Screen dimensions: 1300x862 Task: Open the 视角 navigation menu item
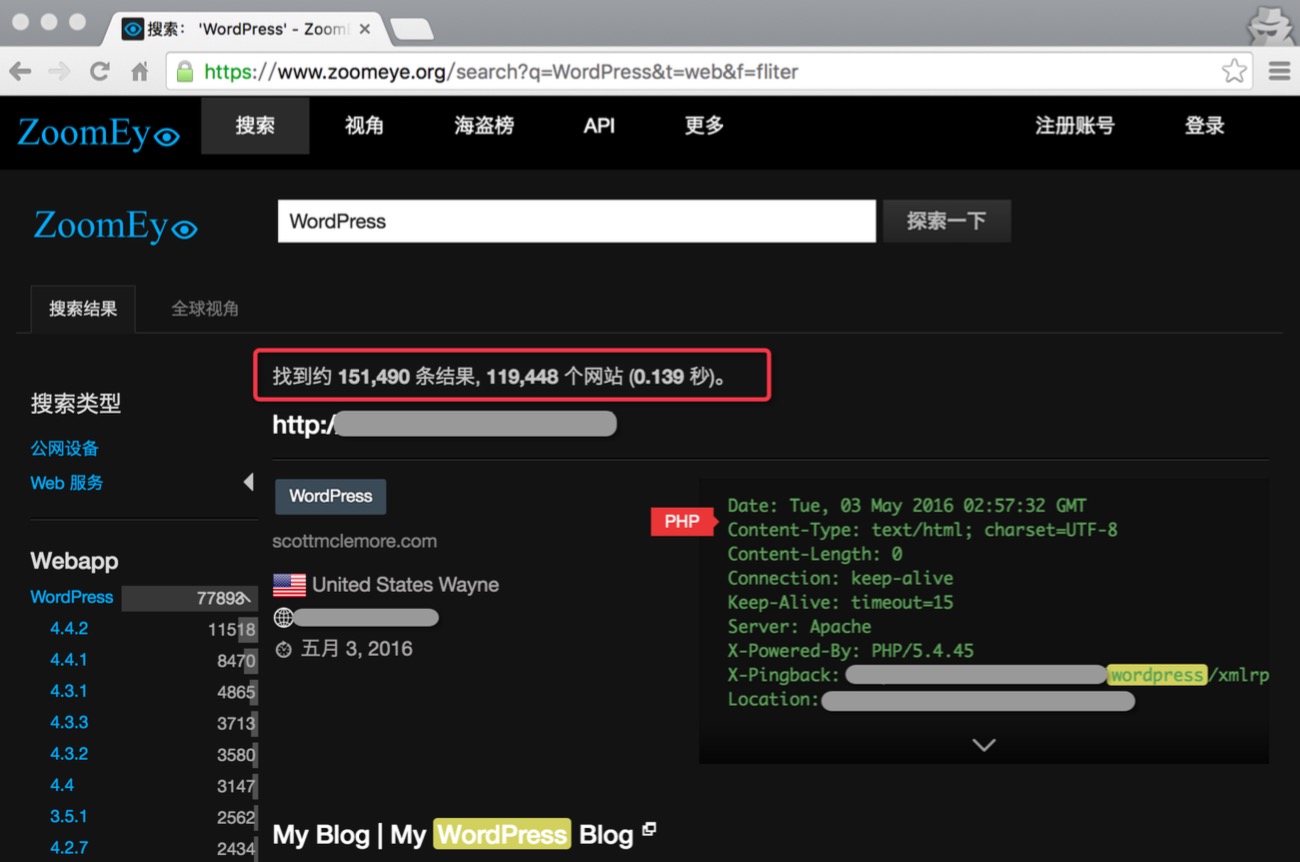coord(364,126)
